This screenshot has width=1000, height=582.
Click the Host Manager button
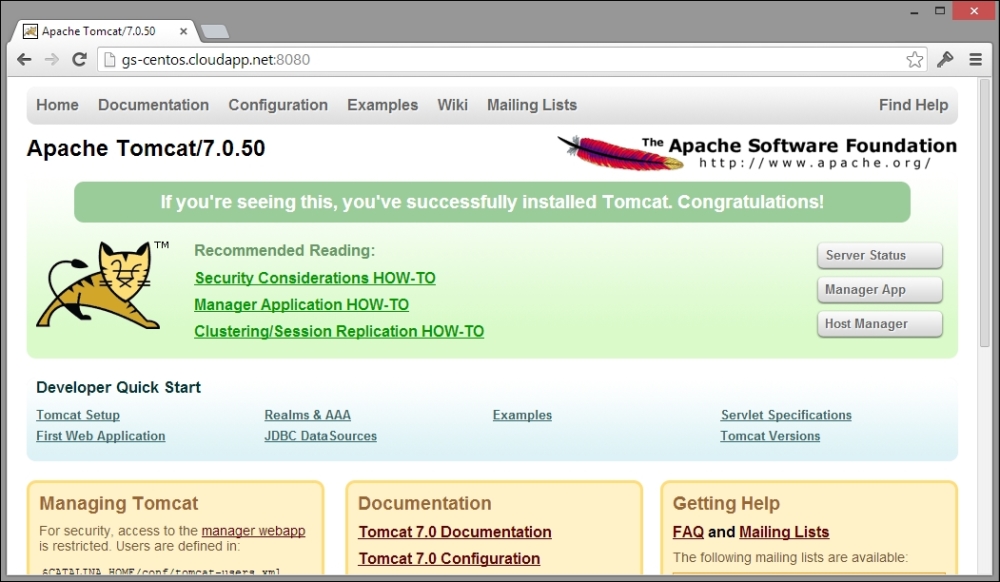pyautogui.click(x=879, y=324)
